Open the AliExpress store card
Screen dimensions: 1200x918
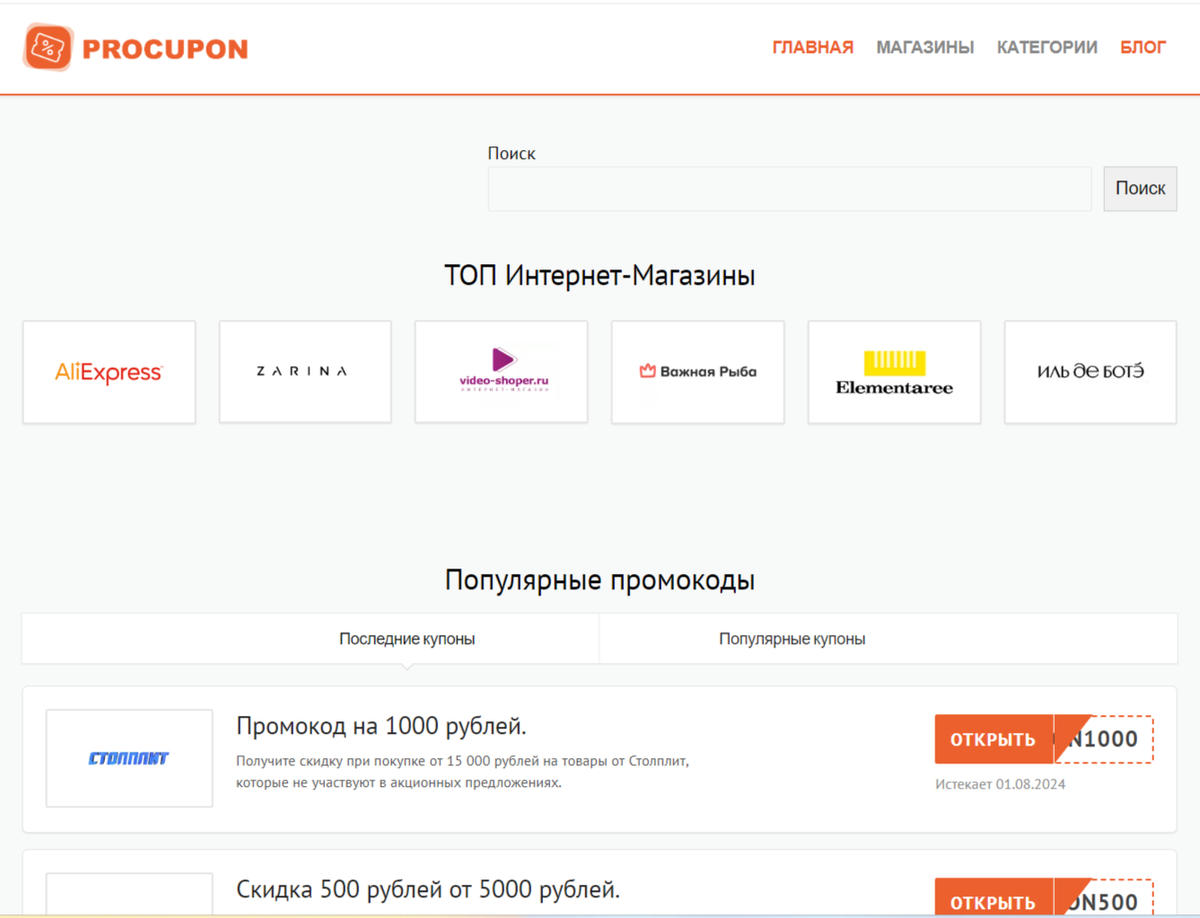(x=109, y=372)
